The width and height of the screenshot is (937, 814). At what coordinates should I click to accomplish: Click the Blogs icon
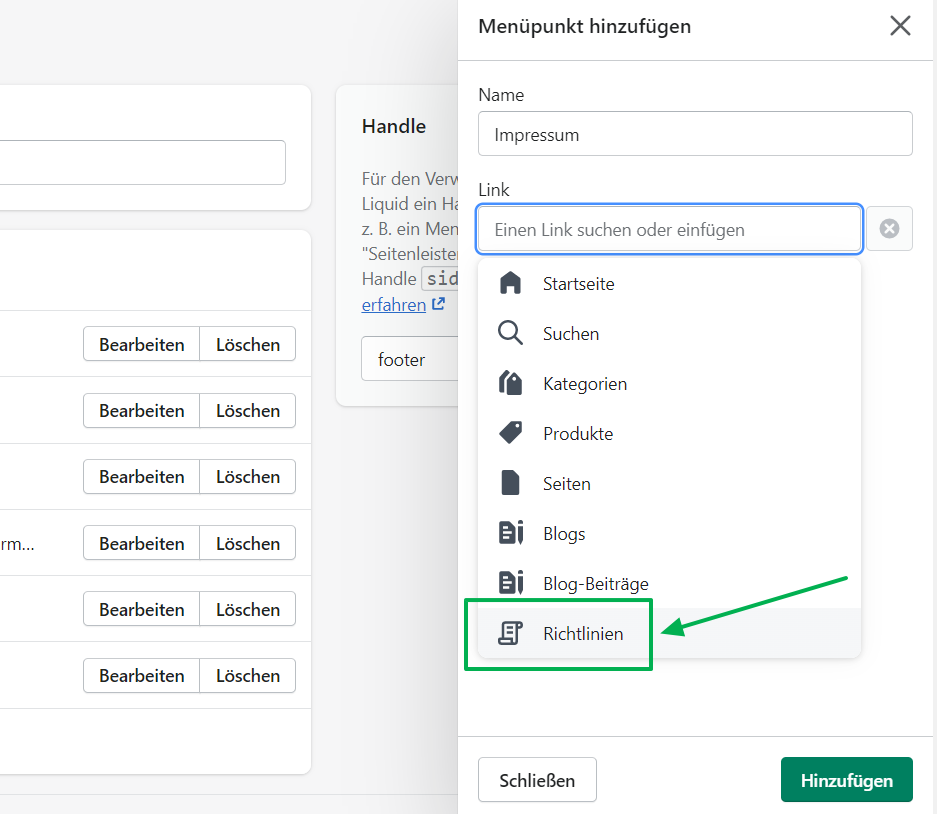(x=511, y=533)
